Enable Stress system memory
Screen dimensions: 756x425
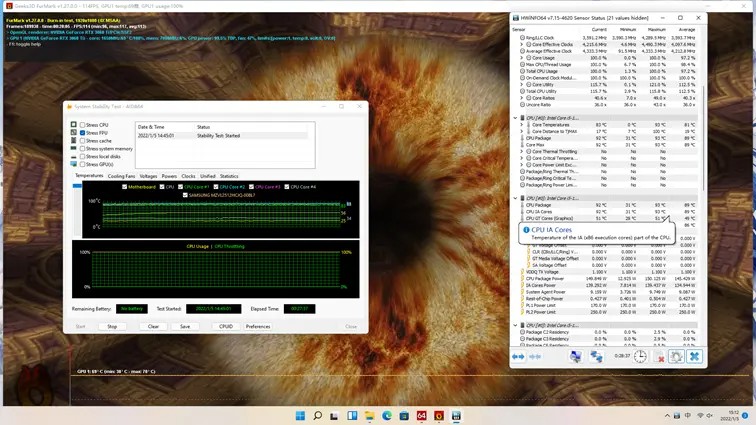[82, 149]
